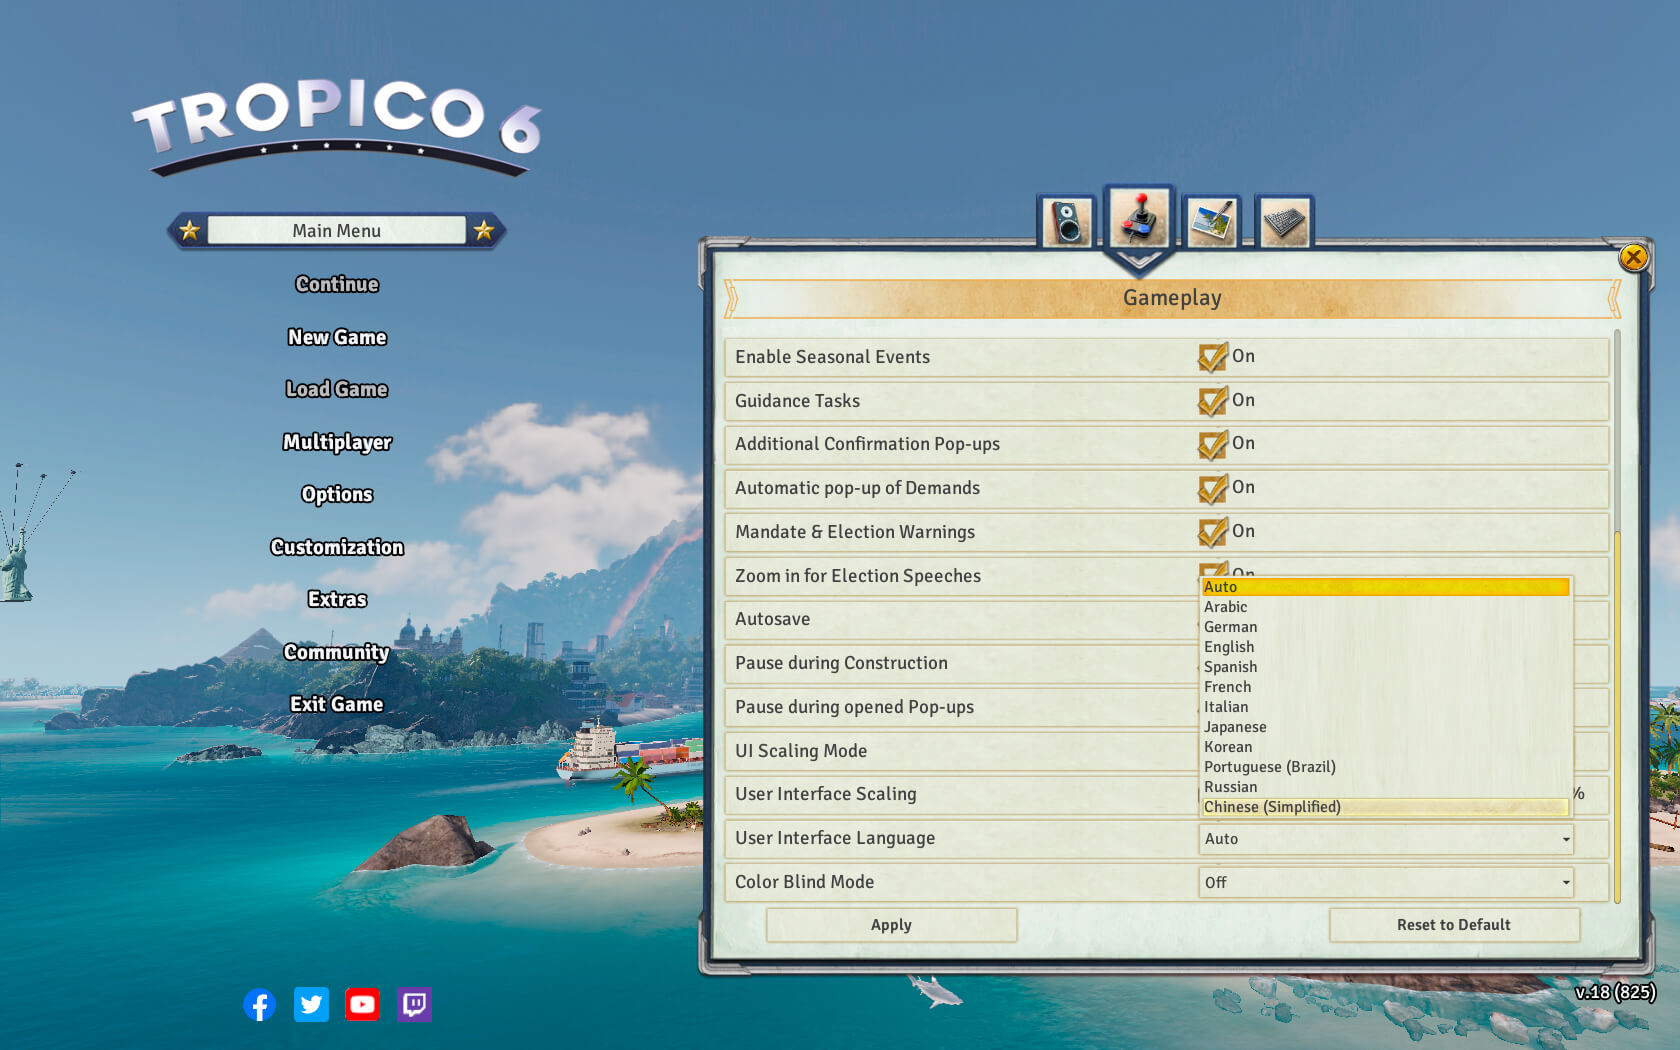Disable Additional Confirmation Pop-ups checkbox
This screenshot has width=1680, height=1050.
coord(1212,444)
